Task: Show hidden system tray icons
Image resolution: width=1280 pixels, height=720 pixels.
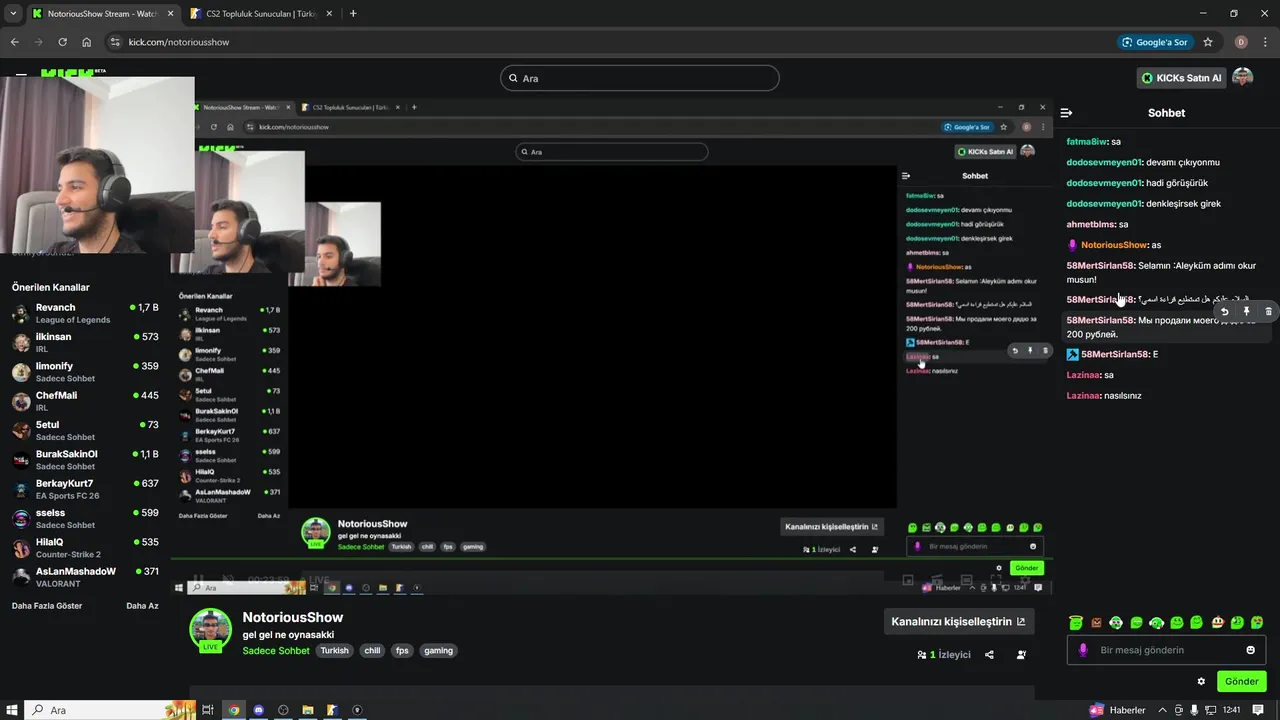Action: click(x=1162, y=710)
